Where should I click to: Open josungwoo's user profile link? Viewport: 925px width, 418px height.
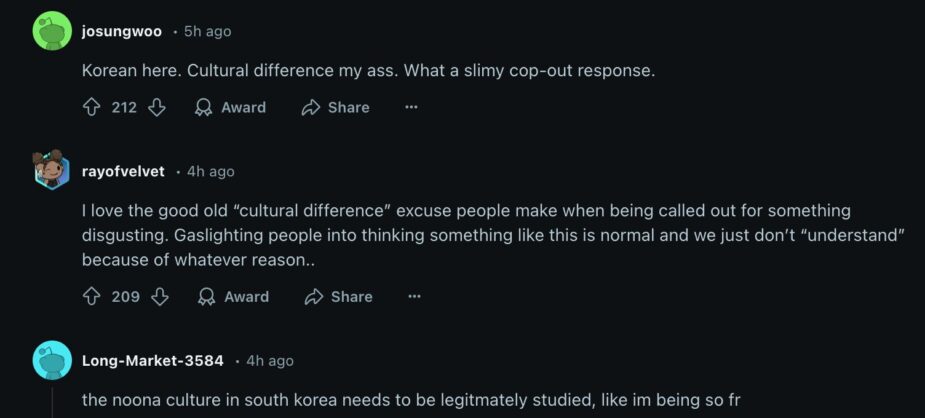point(121,31)
